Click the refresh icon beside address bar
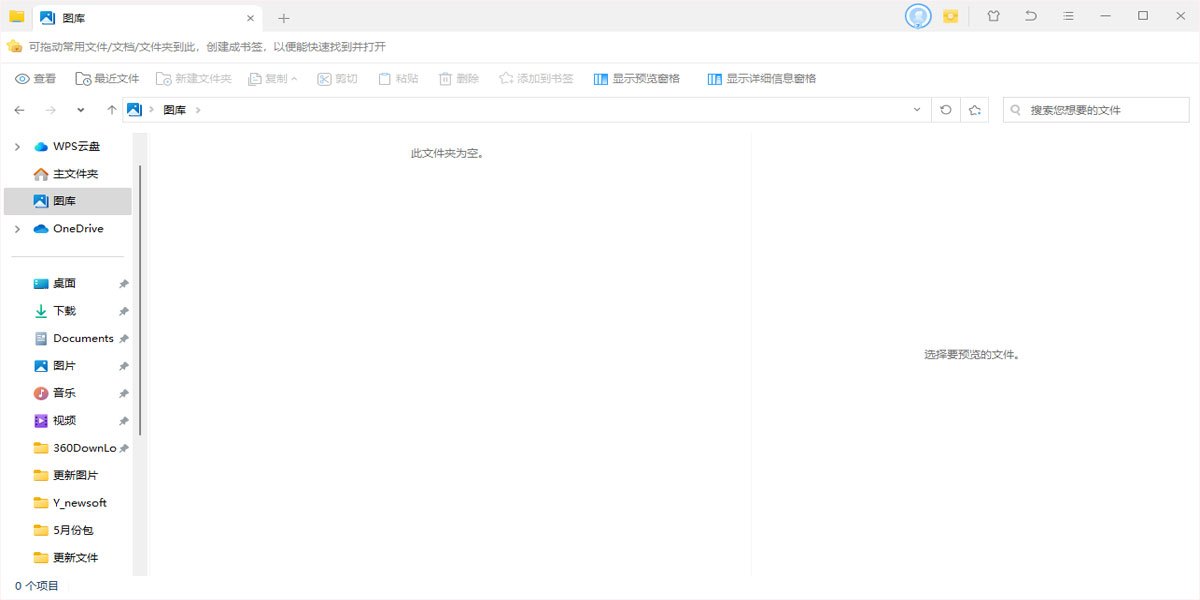The image size is (1200, 600). (x=946, y=110)
